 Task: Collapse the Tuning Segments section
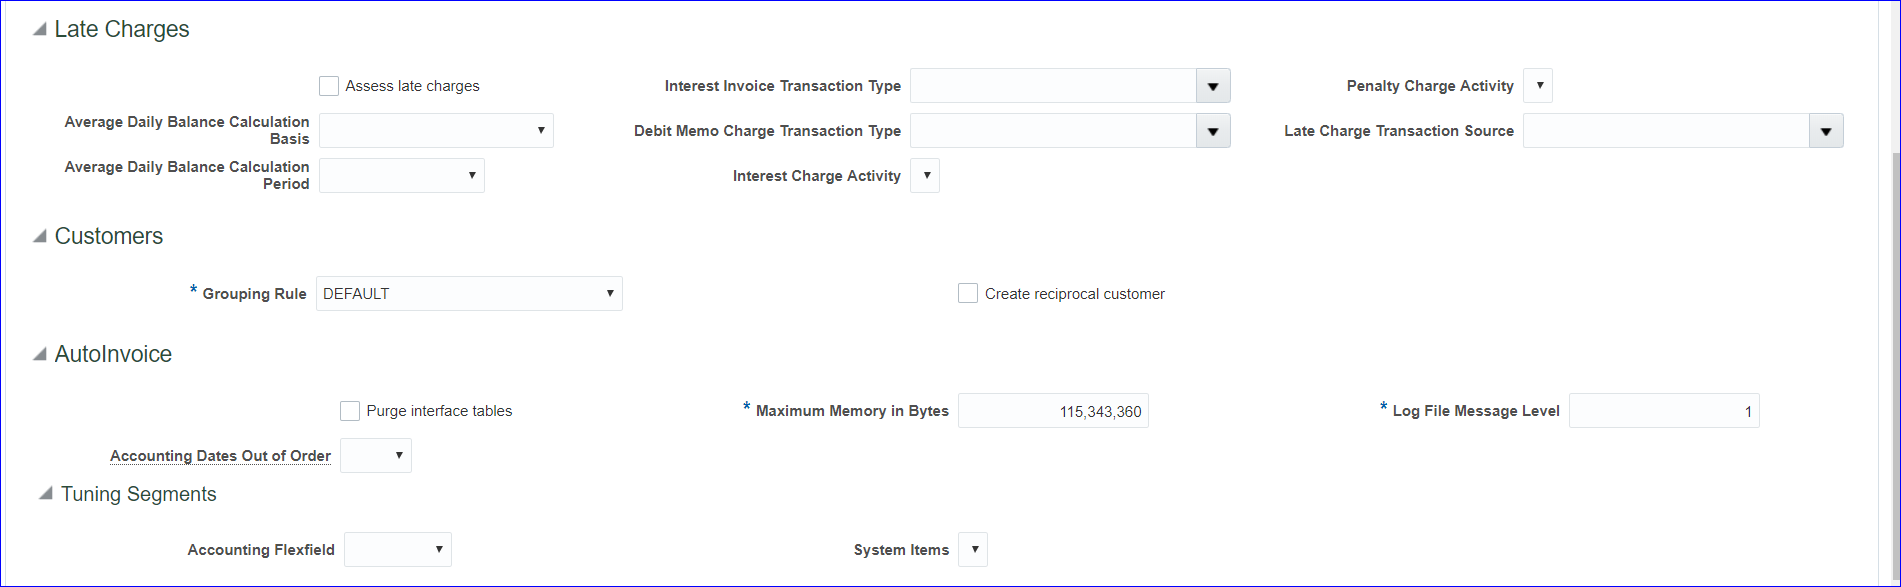click(x=46, y=495)
